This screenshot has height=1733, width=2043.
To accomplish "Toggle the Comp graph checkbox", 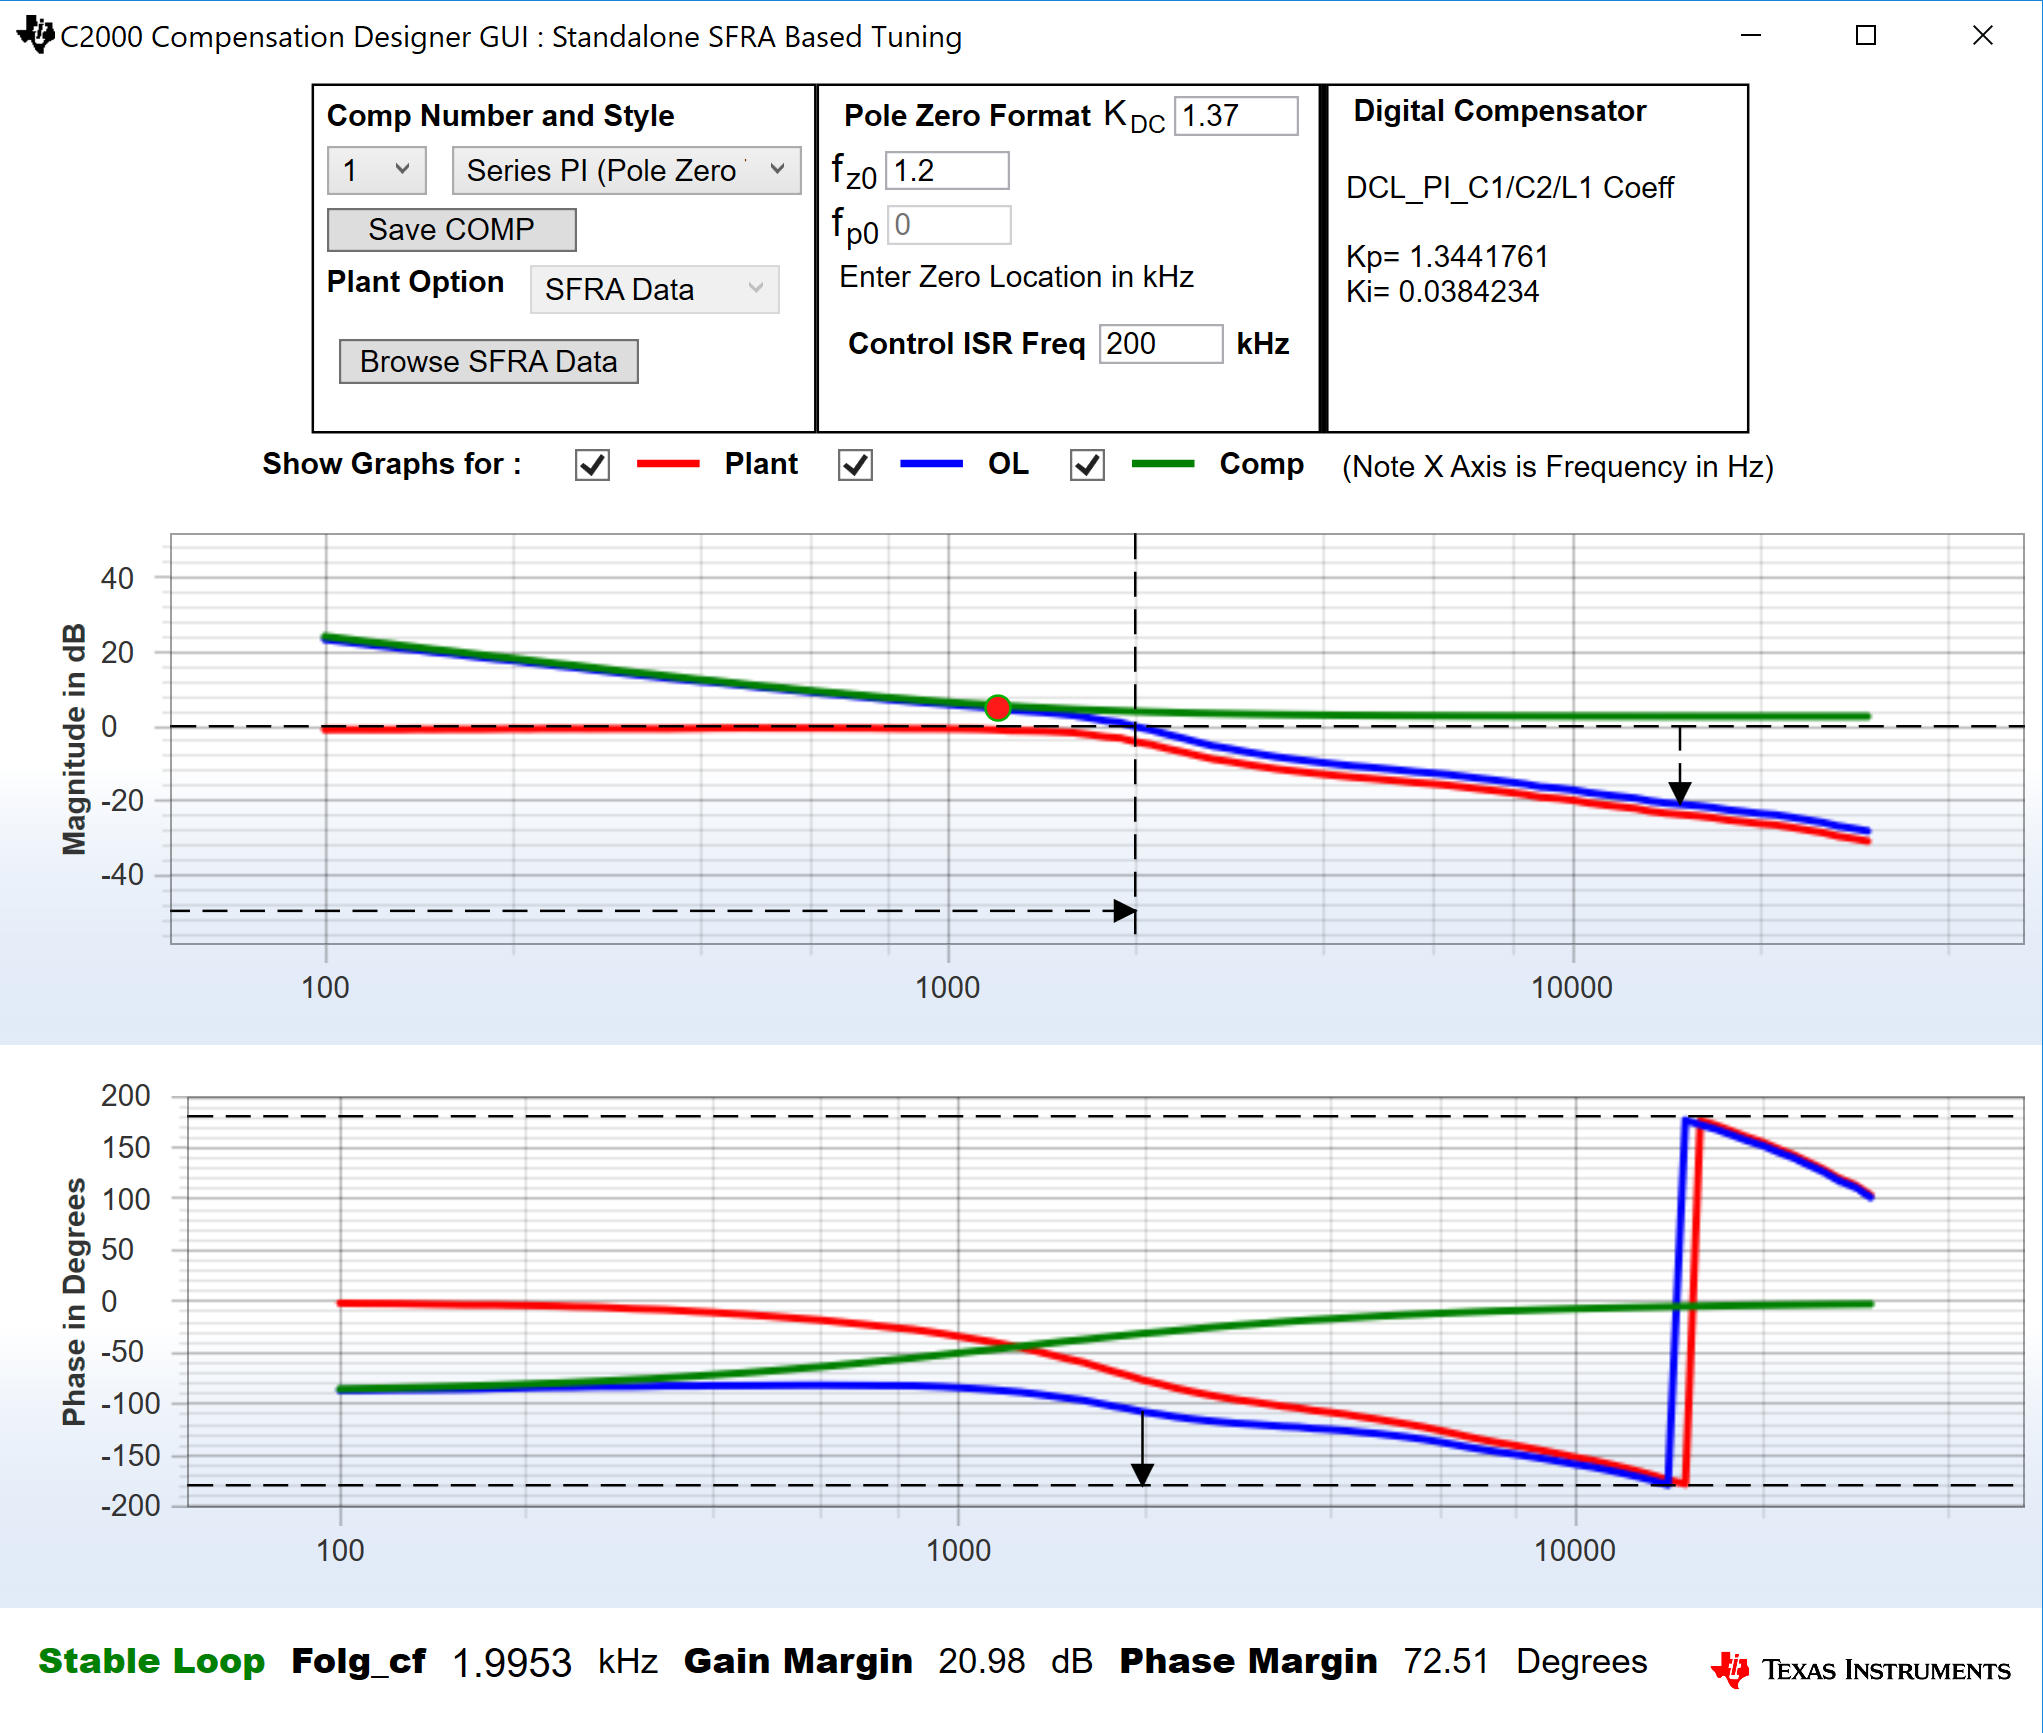I will click(x=1087, y=465).
